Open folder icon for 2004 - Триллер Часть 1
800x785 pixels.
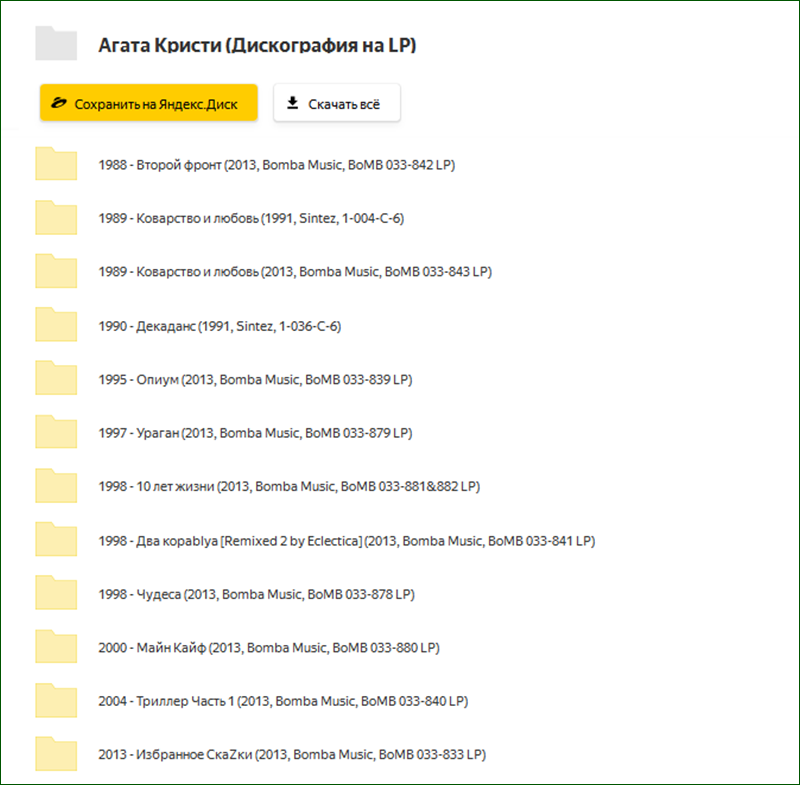click(x=56, y=700)
